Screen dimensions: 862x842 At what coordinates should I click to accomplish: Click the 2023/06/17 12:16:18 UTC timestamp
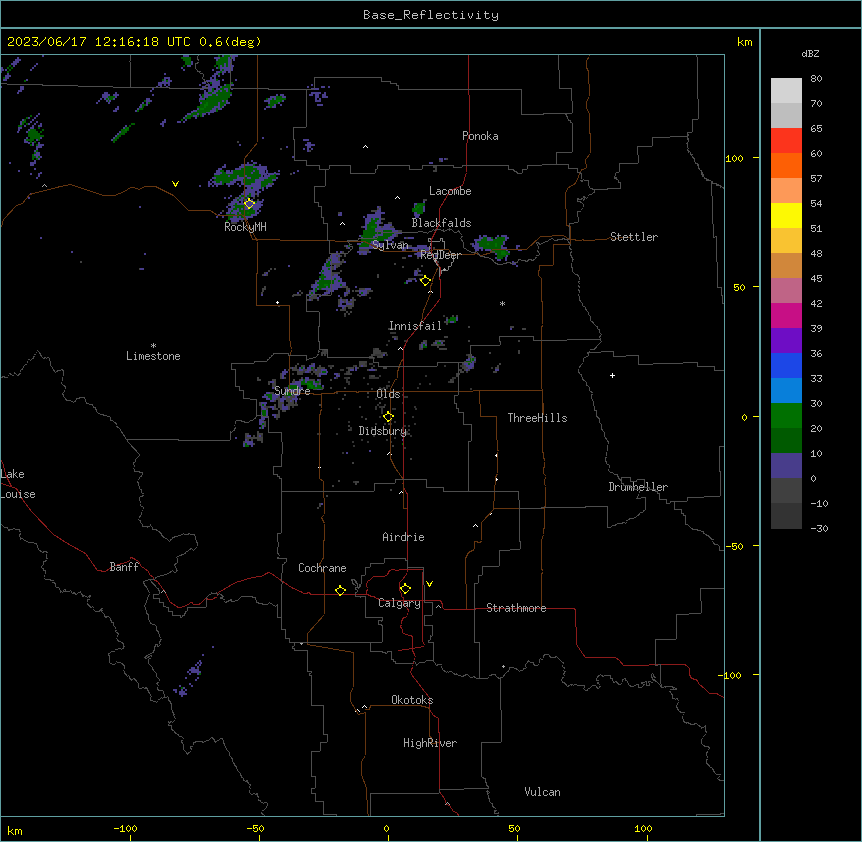tap(134, 42)
